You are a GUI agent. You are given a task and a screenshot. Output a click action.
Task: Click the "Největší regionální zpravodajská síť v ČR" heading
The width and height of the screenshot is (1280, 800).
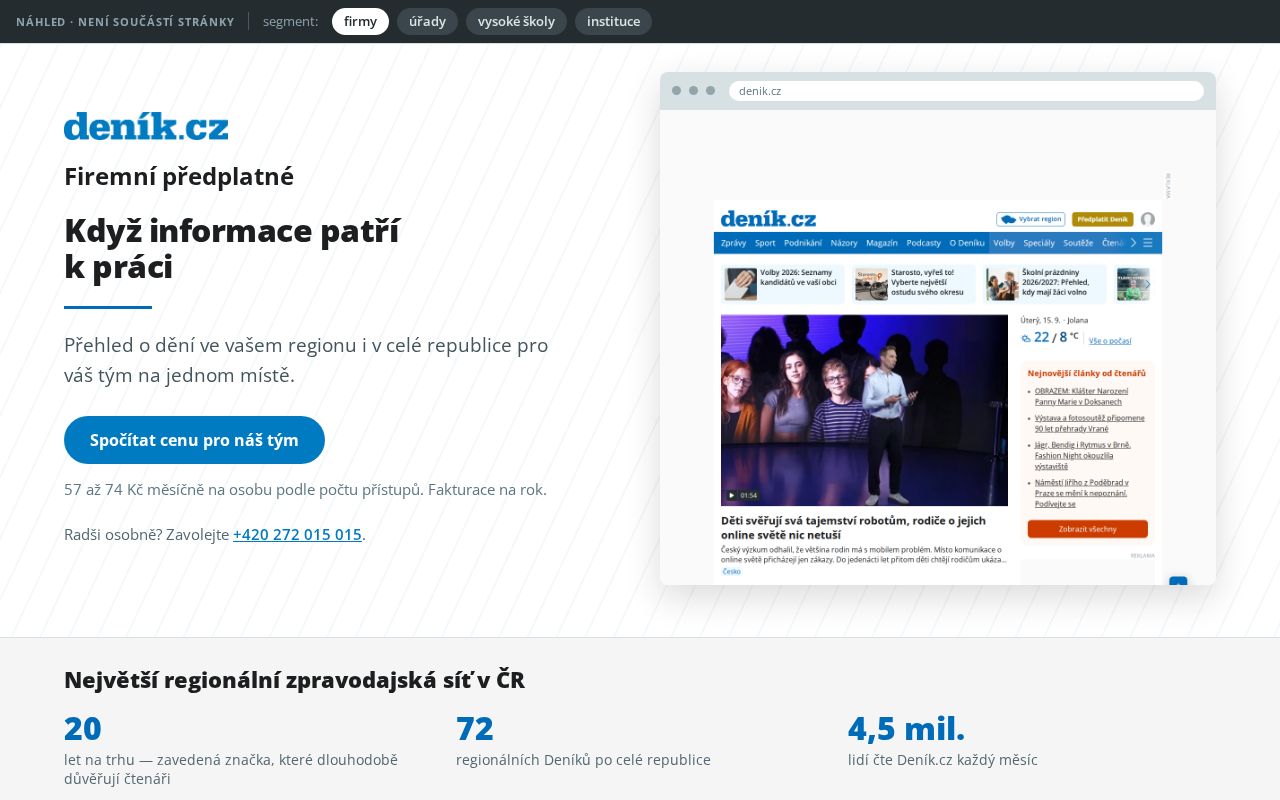[294, 680]
